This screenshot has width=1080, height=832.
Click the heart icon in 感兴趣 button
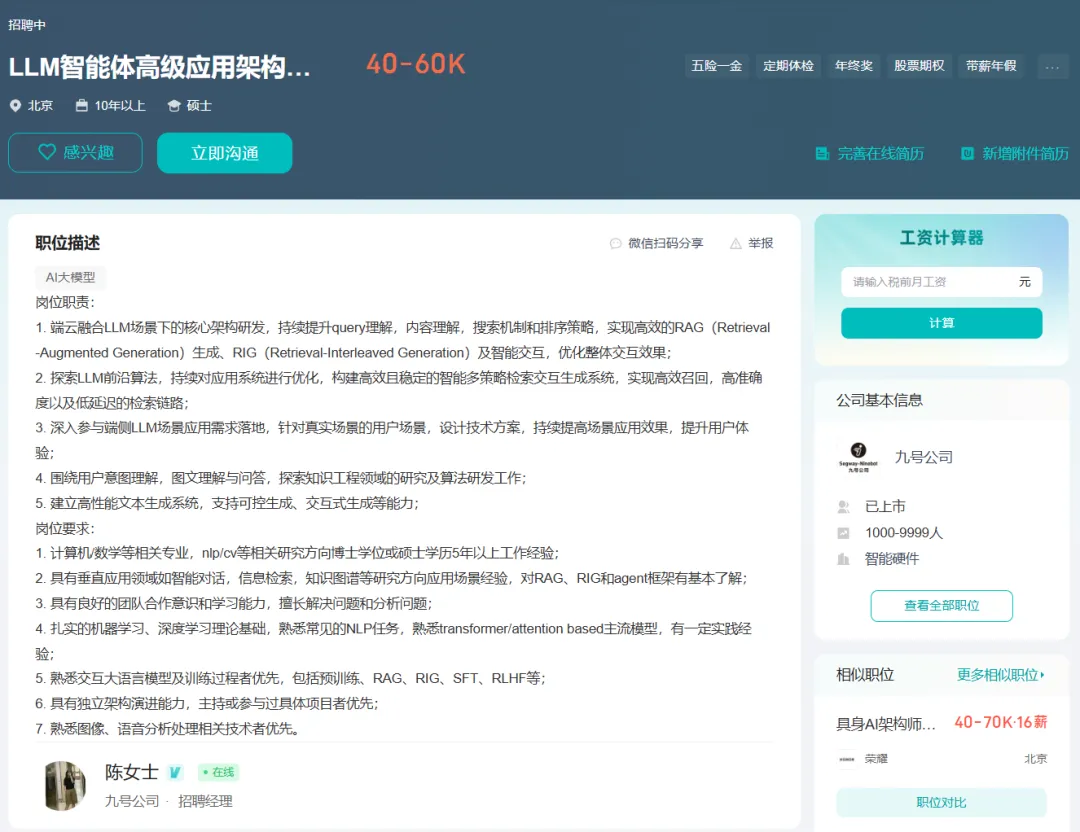click(47, 153)
